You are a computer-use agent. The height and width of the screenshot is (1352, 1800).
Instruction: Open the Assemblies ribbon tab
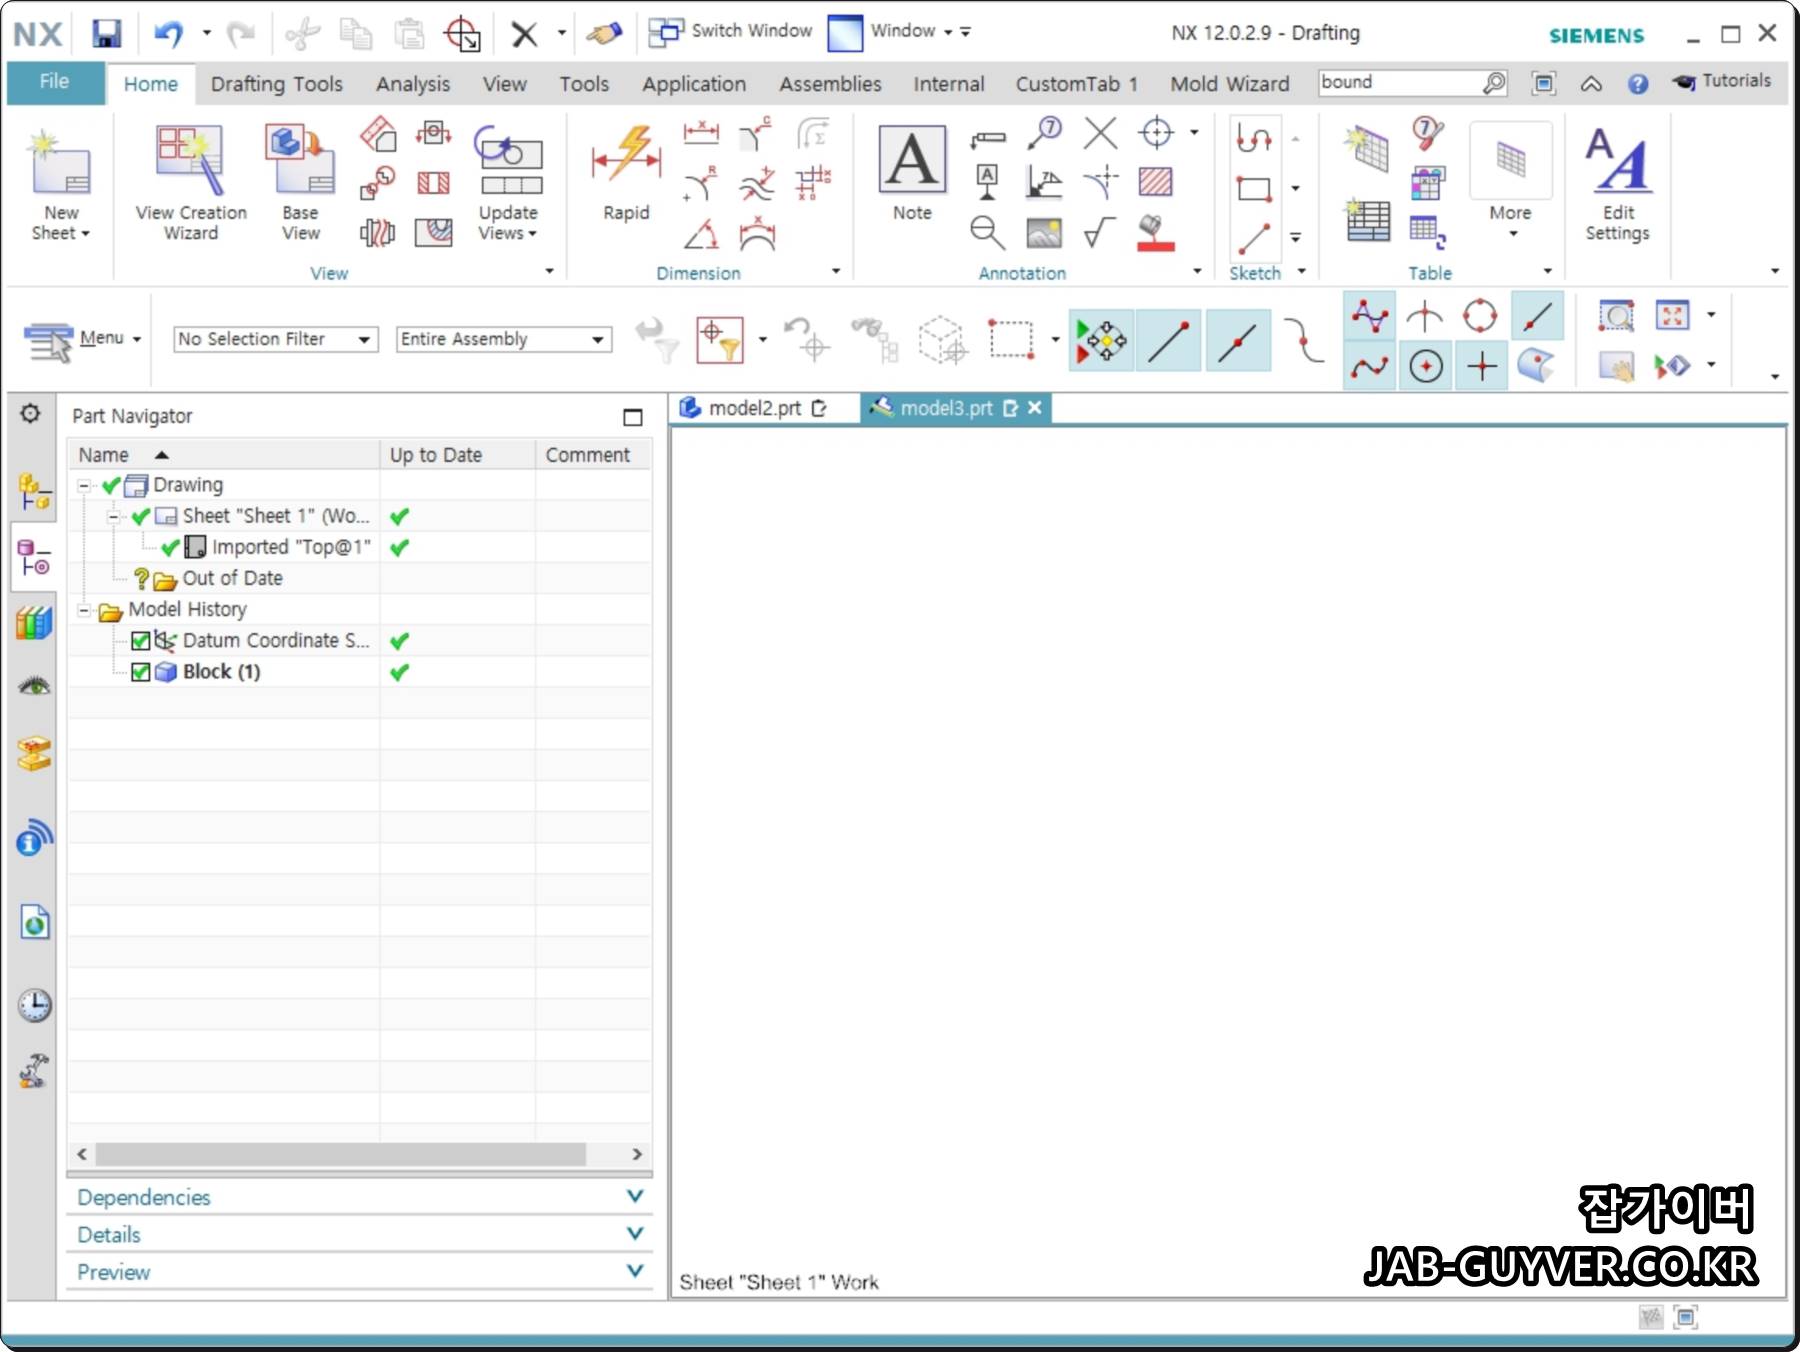830,84
